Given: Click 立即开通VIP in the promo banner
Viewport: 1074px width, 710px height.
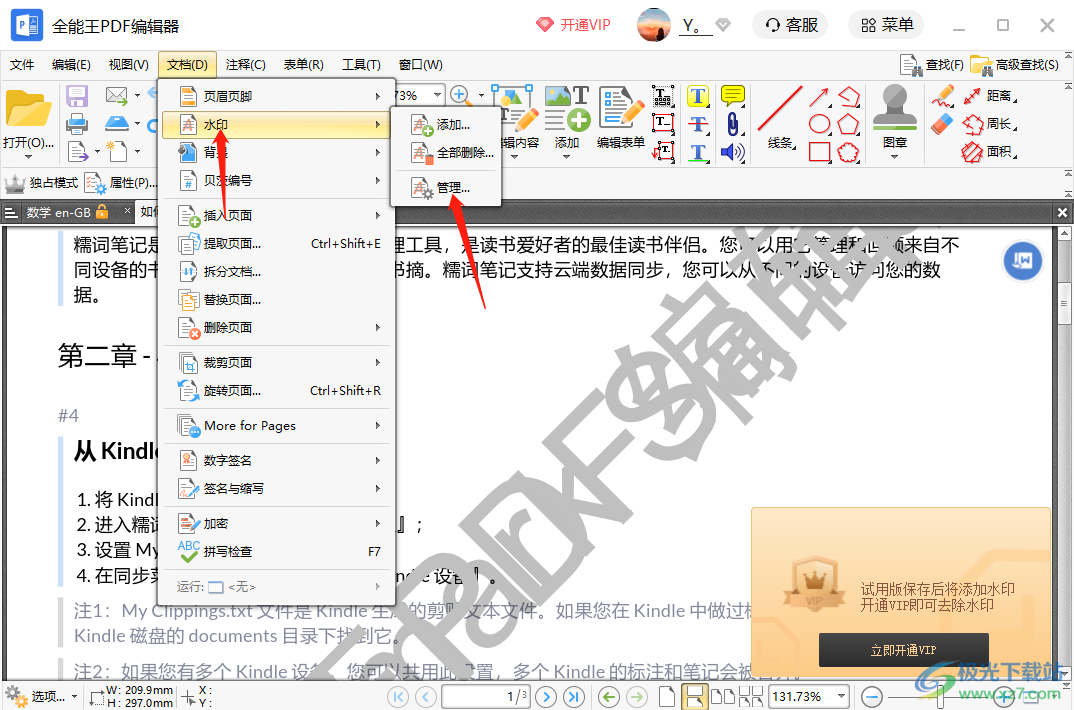Looking at the screenshot, I should click(903, 650).
